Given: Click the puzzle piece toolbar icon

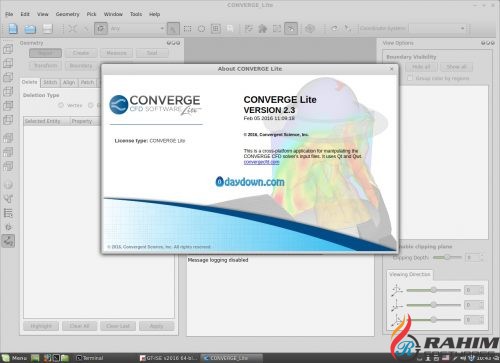Looking at the screenshot, I should point(263,29).
